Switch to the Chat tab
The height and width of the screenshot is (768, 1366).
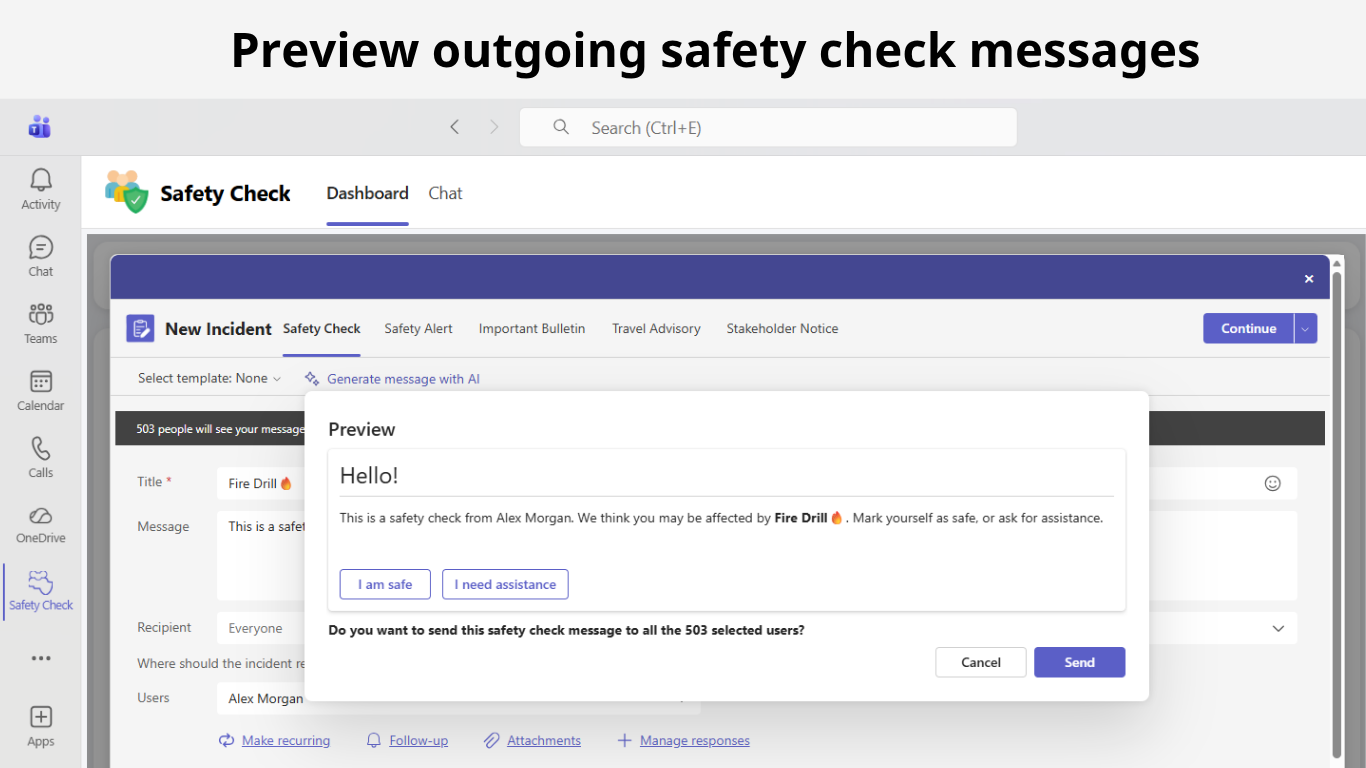point(445,193)
